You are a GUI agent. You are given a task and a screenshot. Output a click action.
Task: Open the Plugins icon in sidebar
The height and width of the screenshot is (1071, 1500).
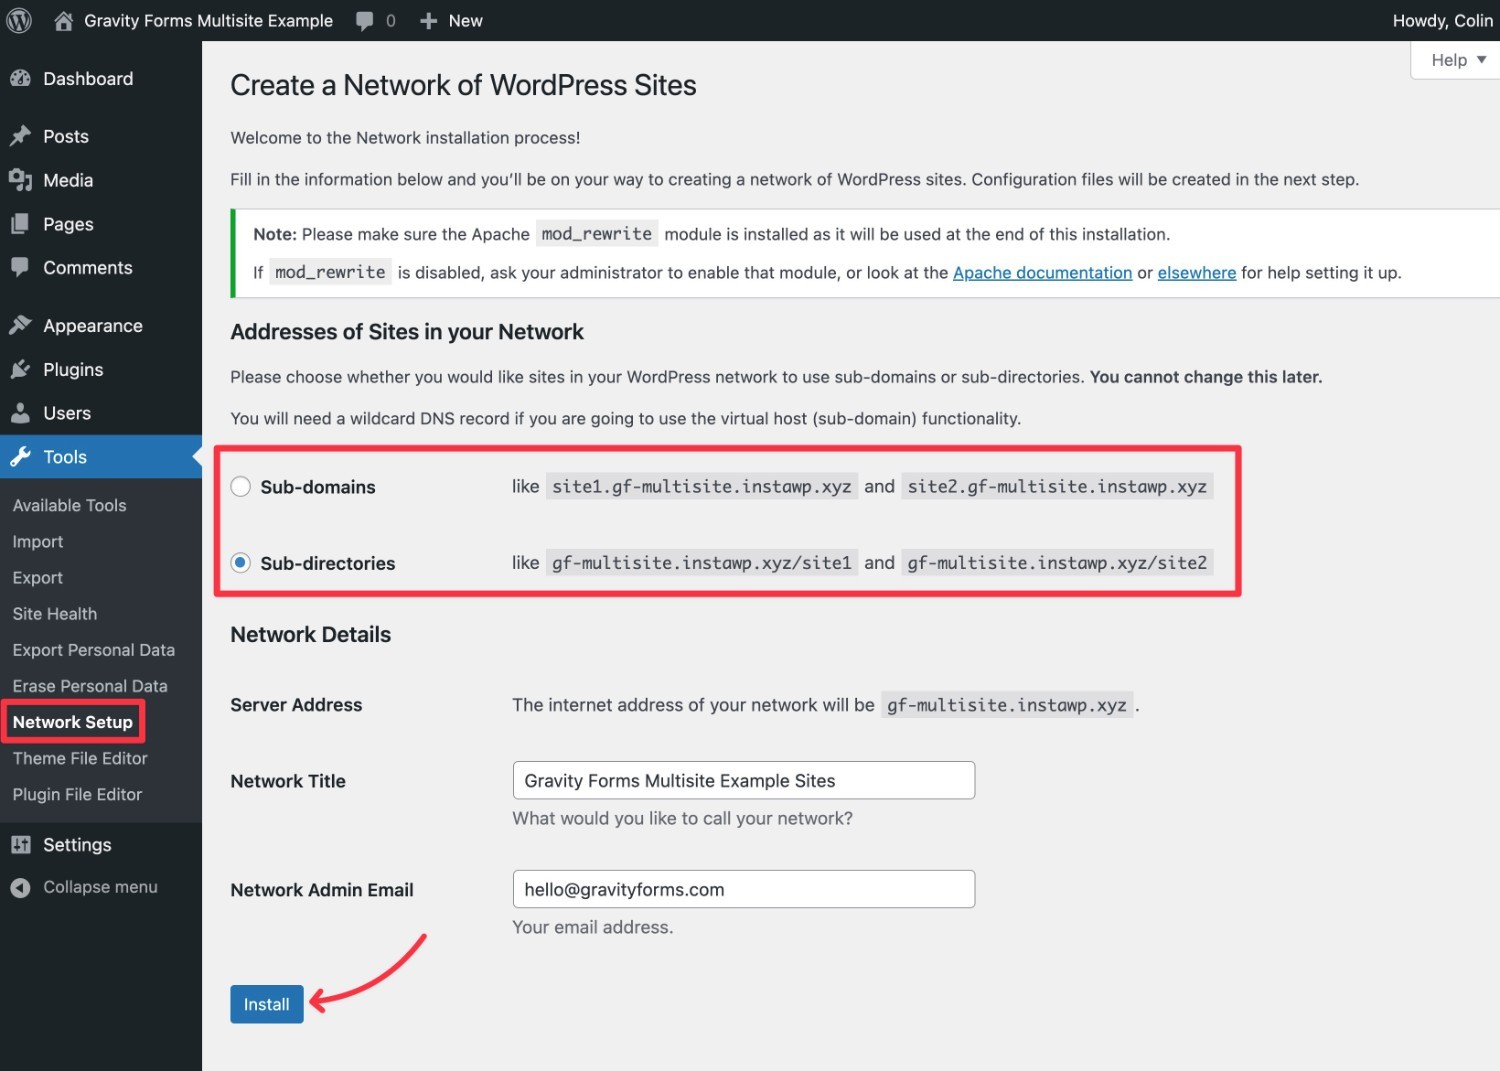[21, 369]
